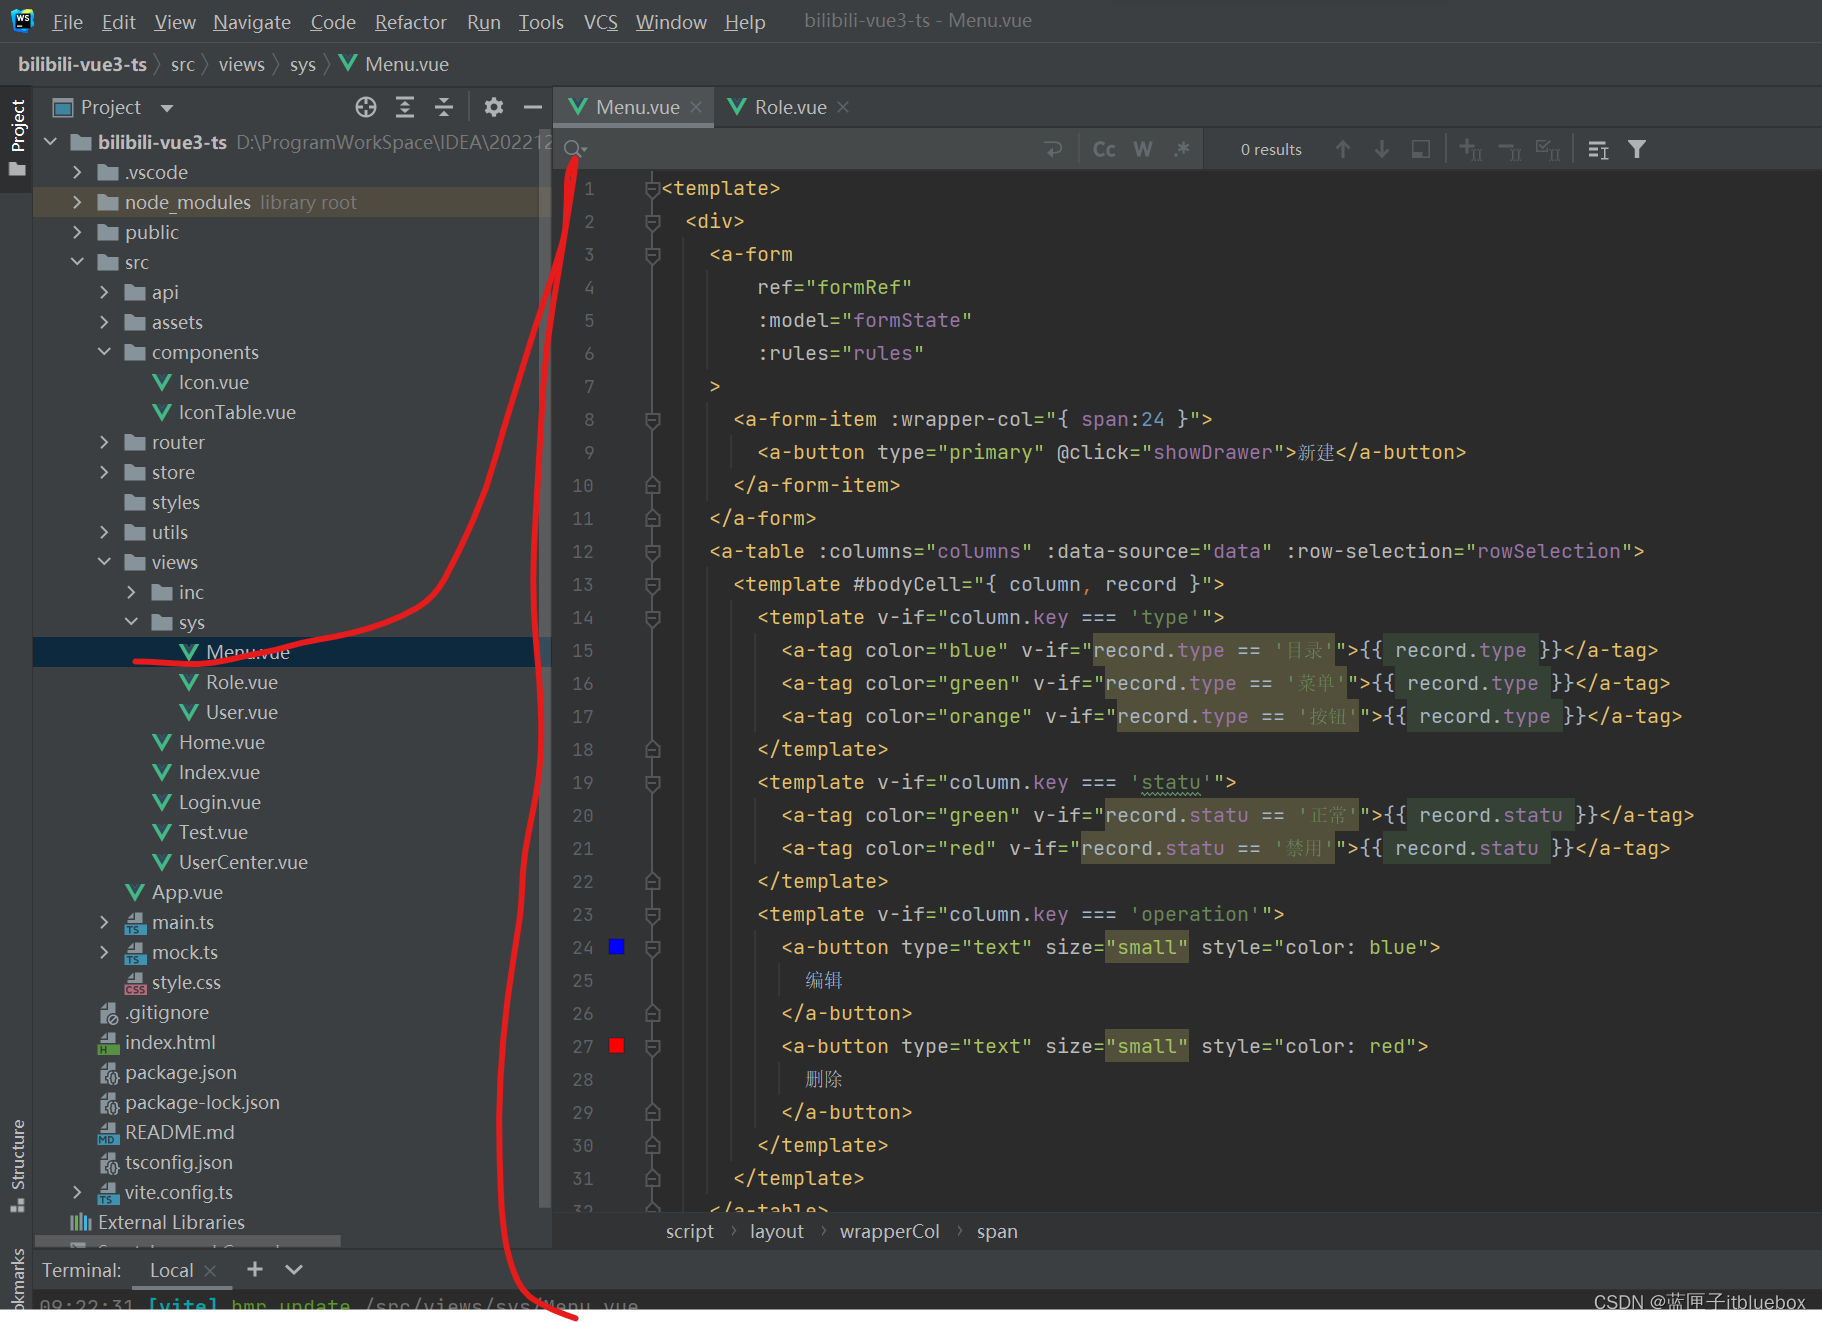This screenshot has width=1822, height=1322.
Task: Click the locate/select opened file icon
Action: 366,107
